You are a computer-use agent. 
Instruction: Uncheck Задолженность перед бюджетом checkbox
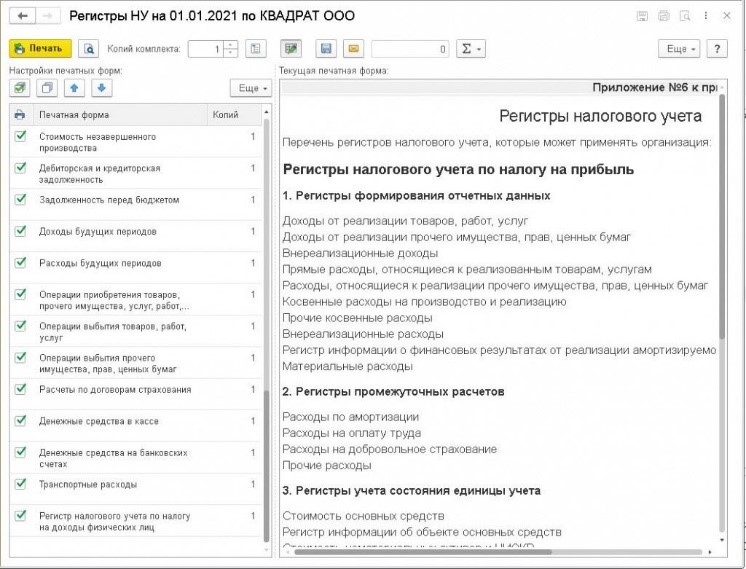(x=21, y=200)
